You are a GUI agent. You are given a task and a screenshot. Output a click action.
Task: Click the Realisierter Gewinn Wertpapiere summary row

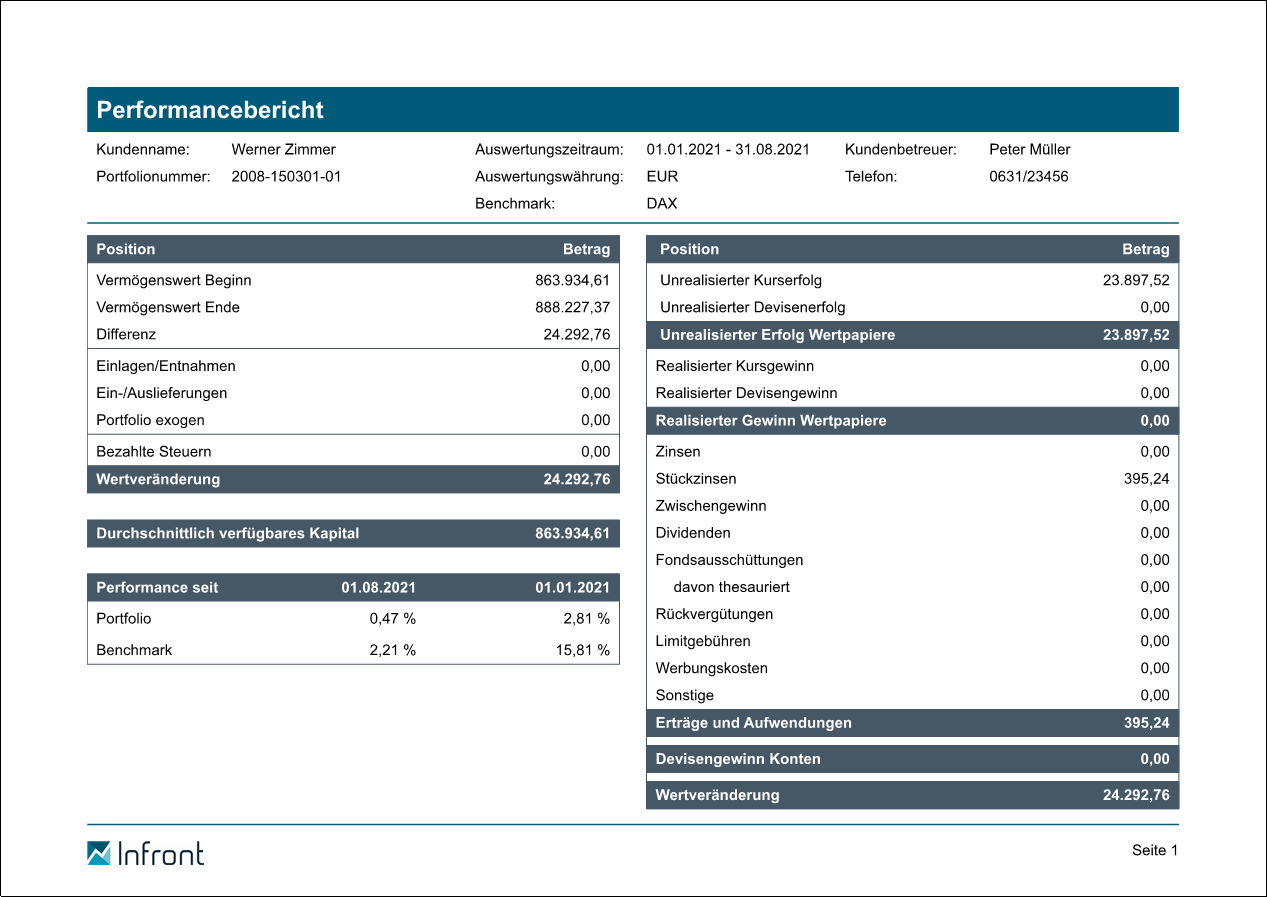pos(912,421)
